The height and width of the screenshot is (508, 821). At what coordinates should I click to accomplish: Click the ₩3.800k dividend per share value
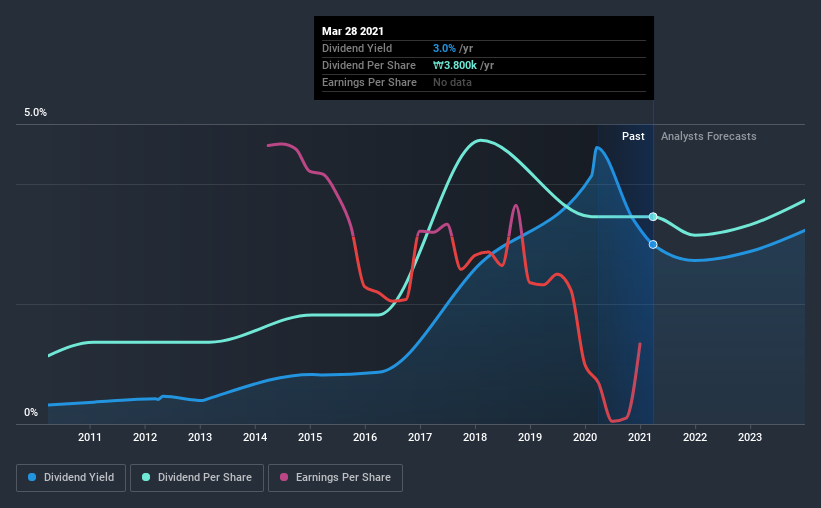(x=455, y=65)
